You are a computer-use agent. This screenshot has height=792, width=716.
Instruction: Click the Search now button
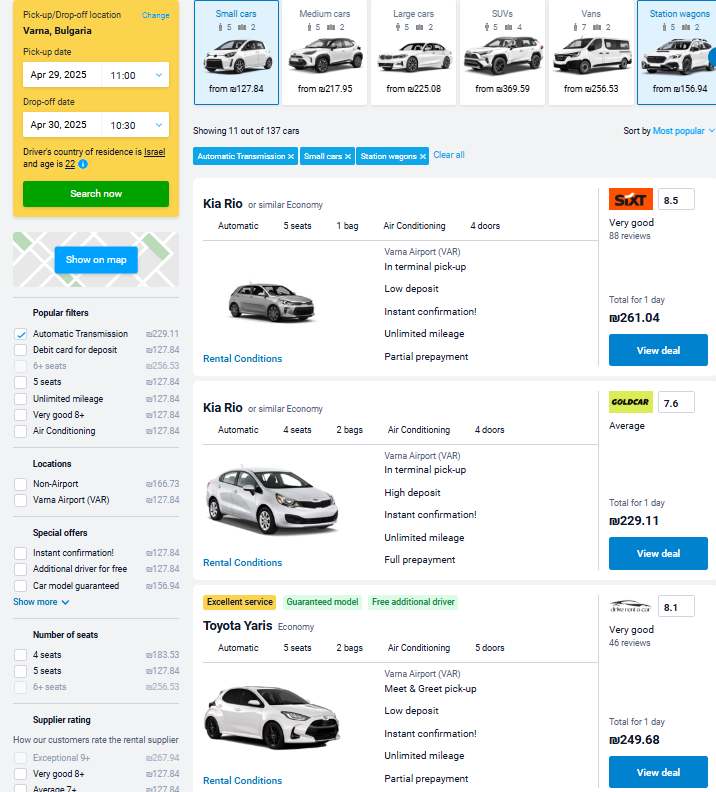tap(96, 194)
